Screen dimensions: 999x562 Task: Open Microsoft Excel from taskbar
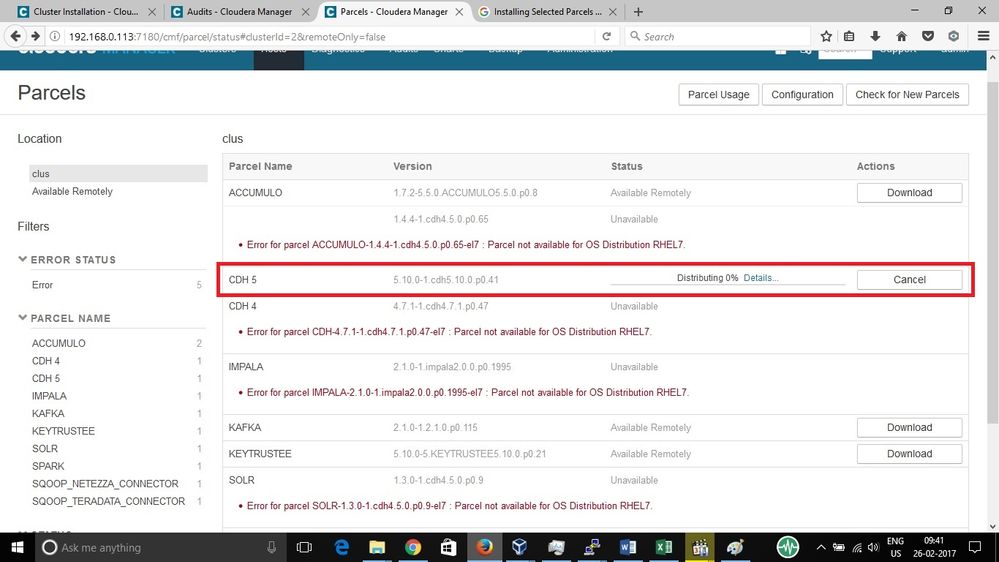tap(663, 547)
